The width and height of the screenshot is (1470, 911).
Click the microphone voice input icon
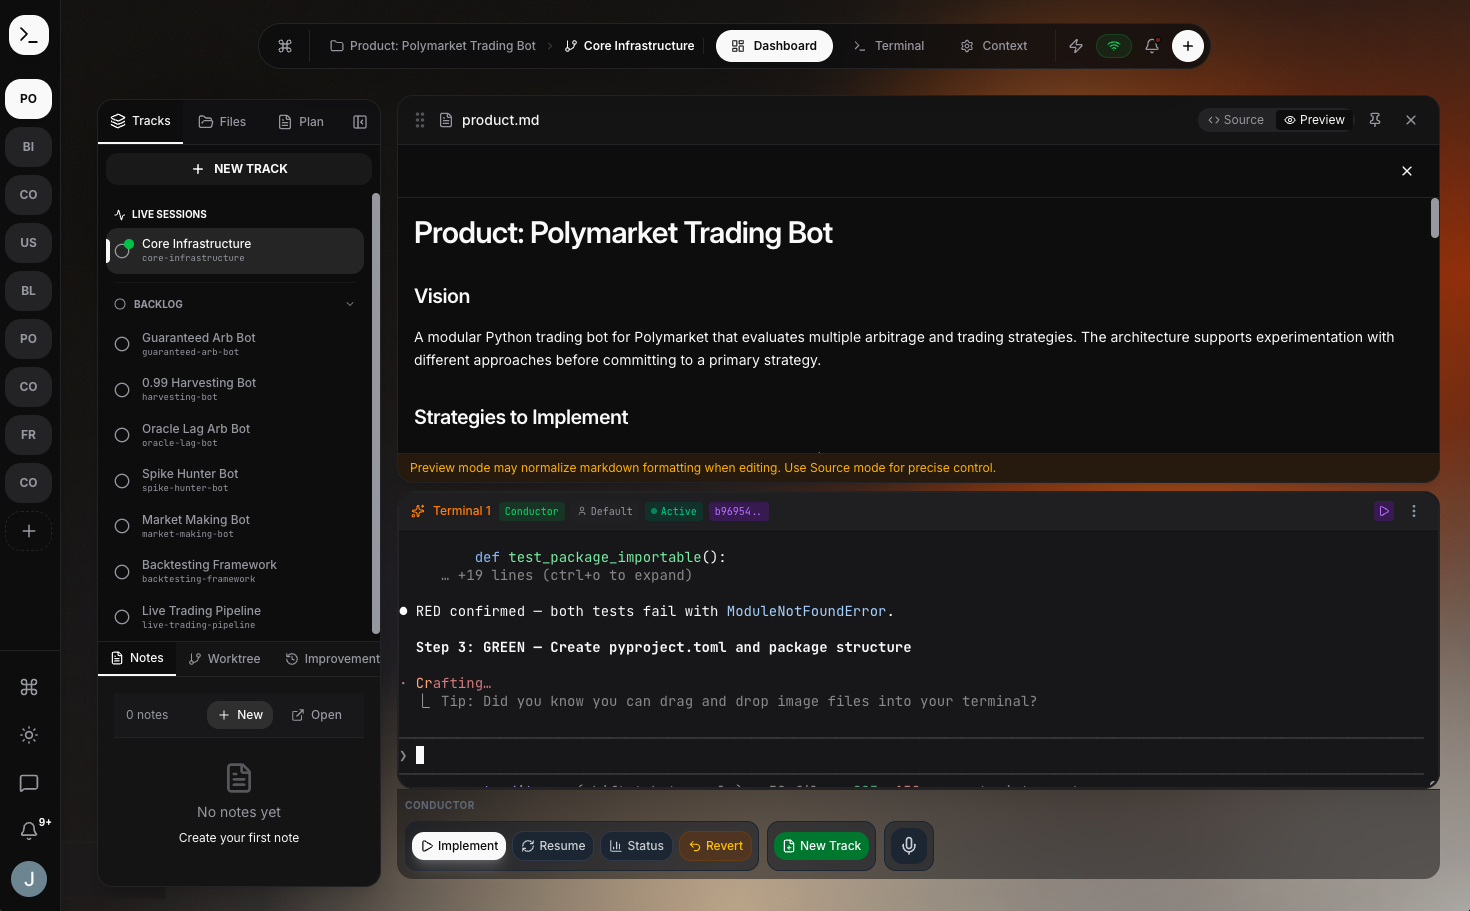coord(908,846)
